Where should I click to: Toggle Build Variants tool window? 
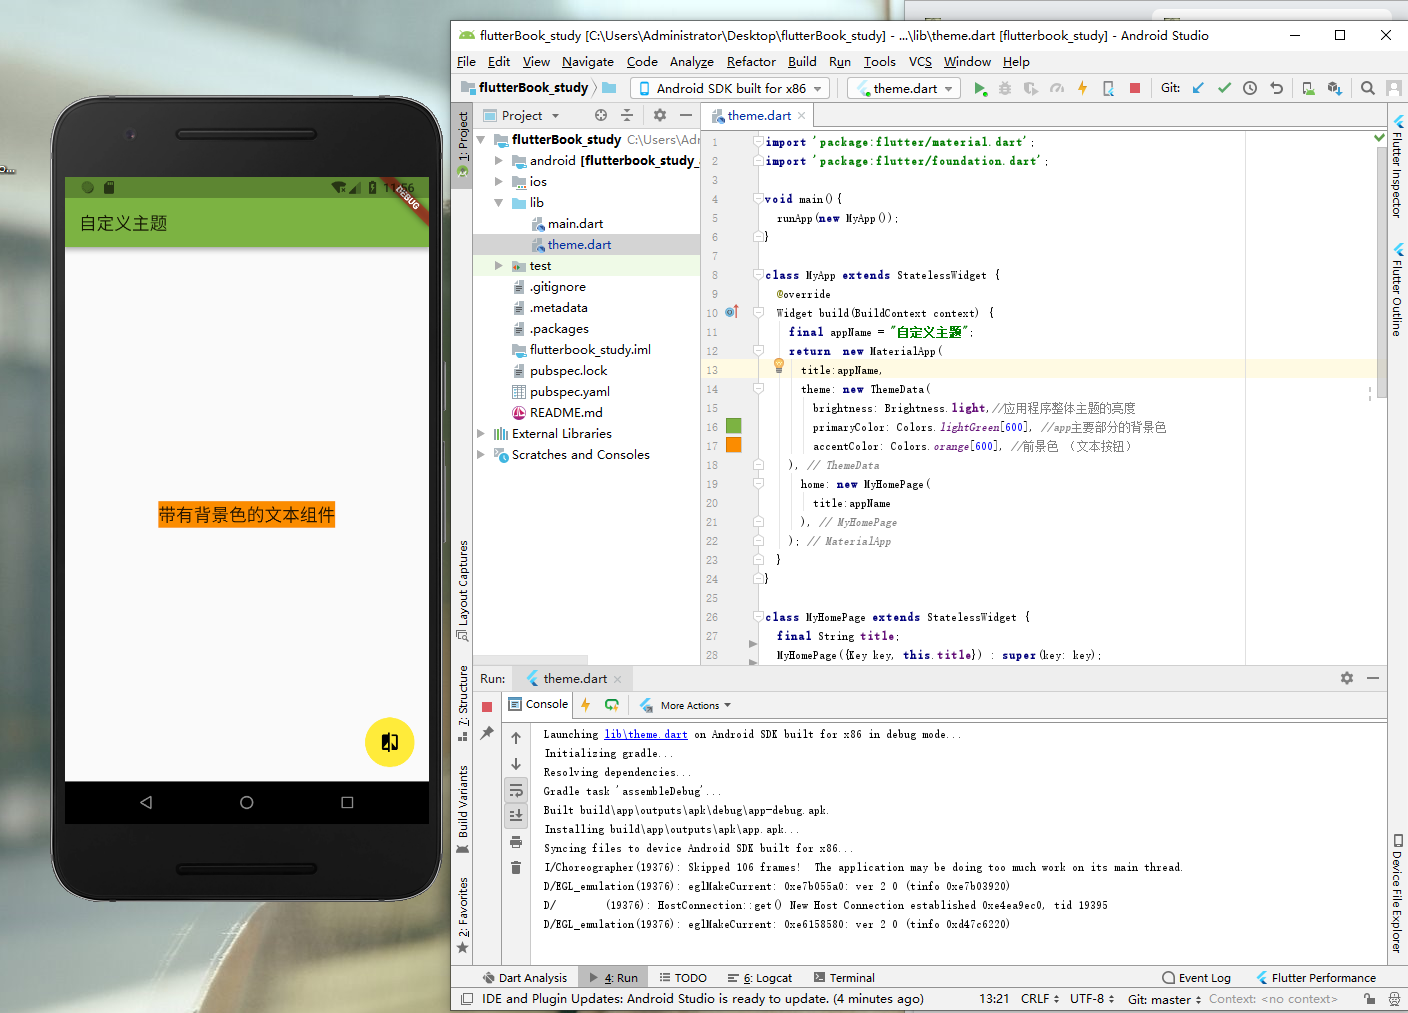[463, 809]
